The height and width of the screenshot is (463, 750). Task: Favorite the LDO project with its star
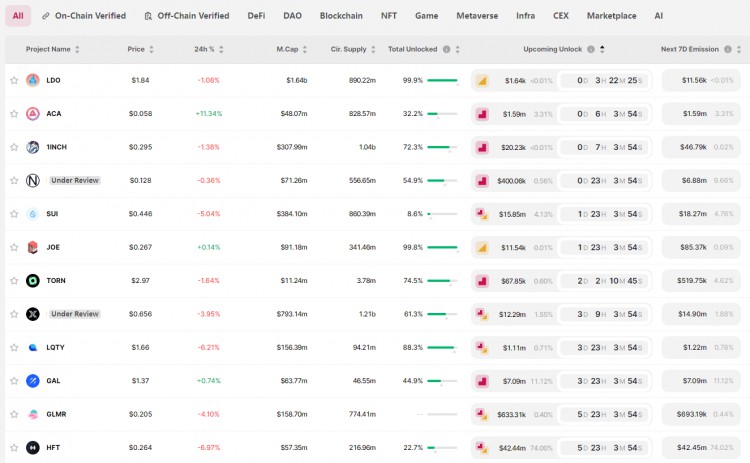[x=14, y=80]
